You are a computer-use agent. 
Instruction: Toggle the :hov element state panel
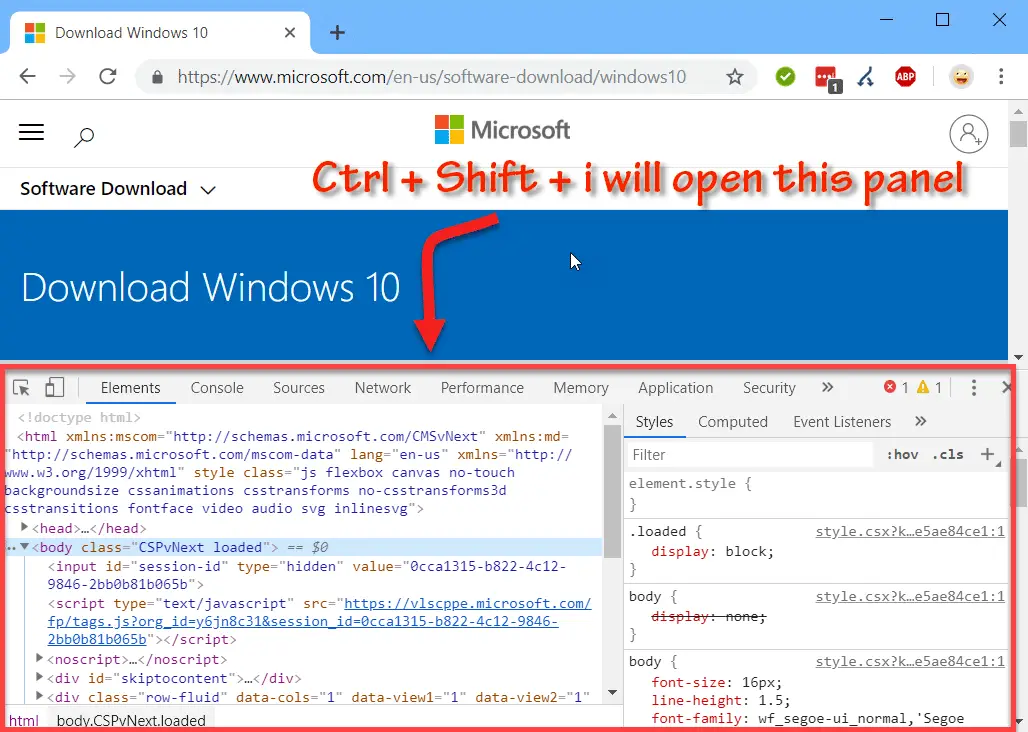902,454
